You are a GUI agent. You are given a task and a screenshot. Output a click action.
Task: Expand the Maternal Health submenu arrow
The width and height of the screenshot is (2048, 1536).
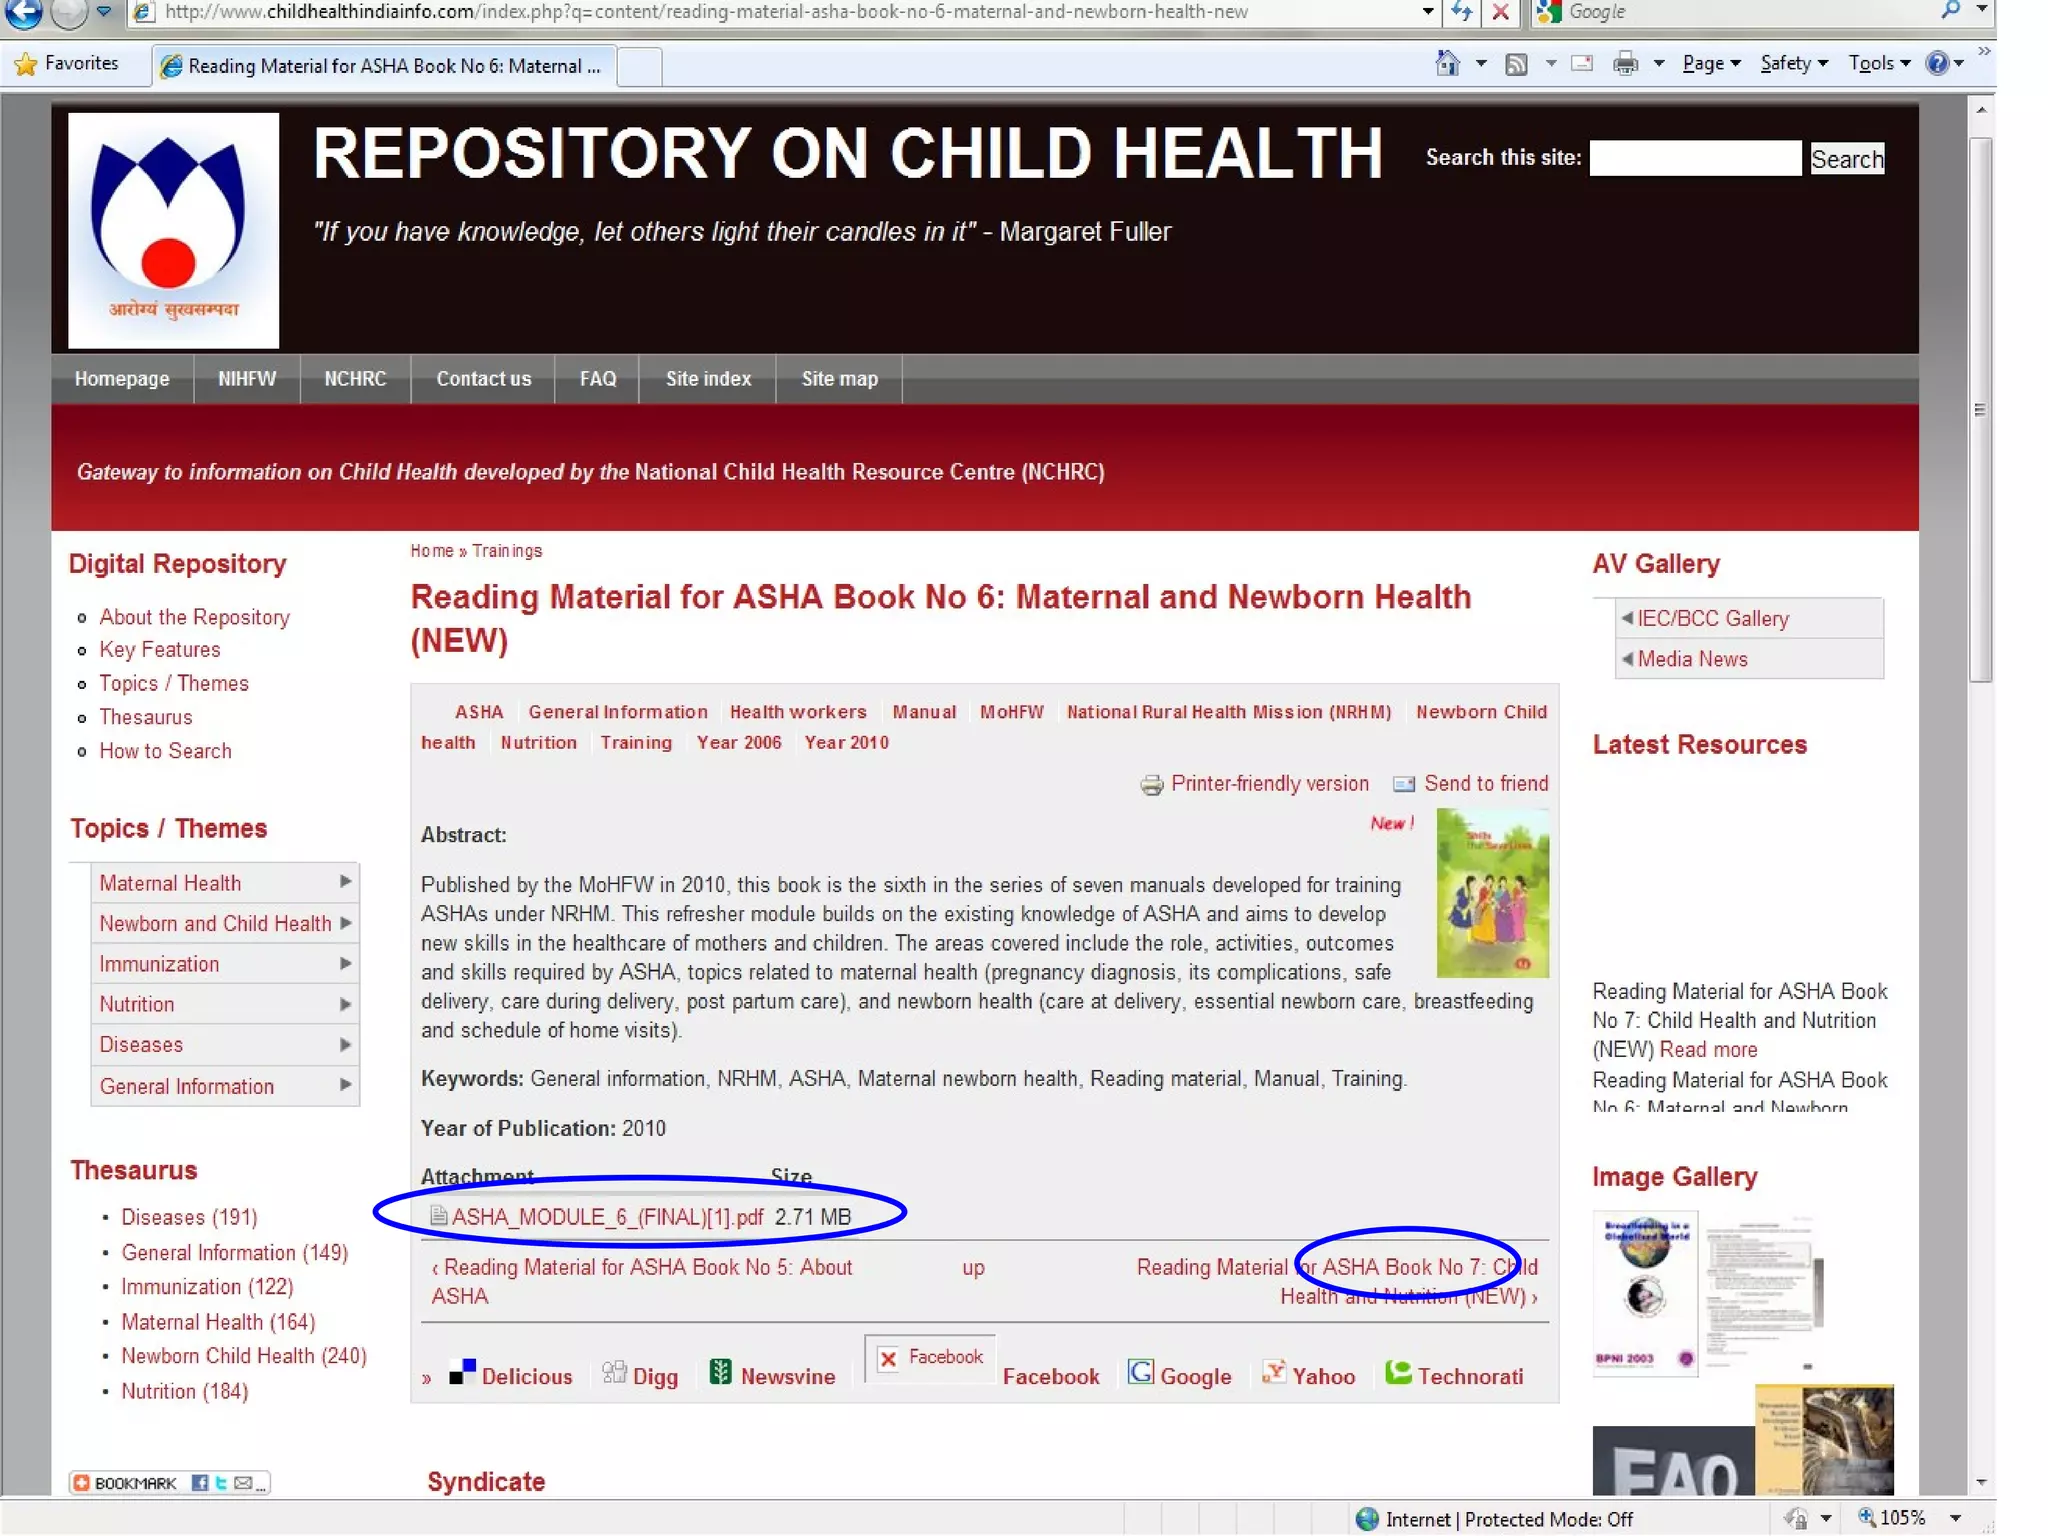pyautogui.click(x=345, y=882)
